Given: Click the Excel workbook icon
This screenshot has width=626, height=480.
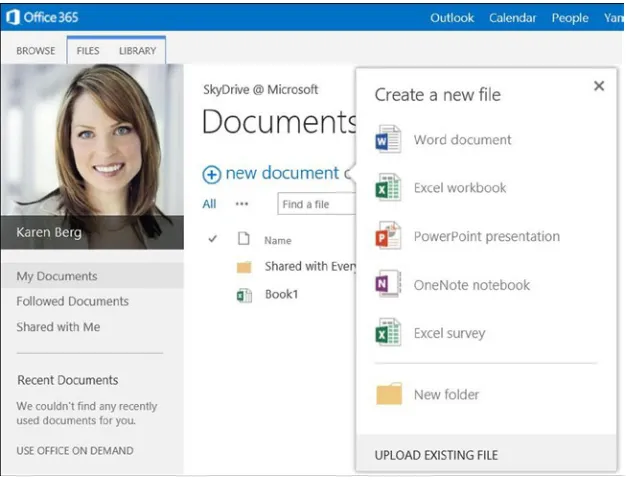Looking at the screenshot, I should (x=388, y=187).
